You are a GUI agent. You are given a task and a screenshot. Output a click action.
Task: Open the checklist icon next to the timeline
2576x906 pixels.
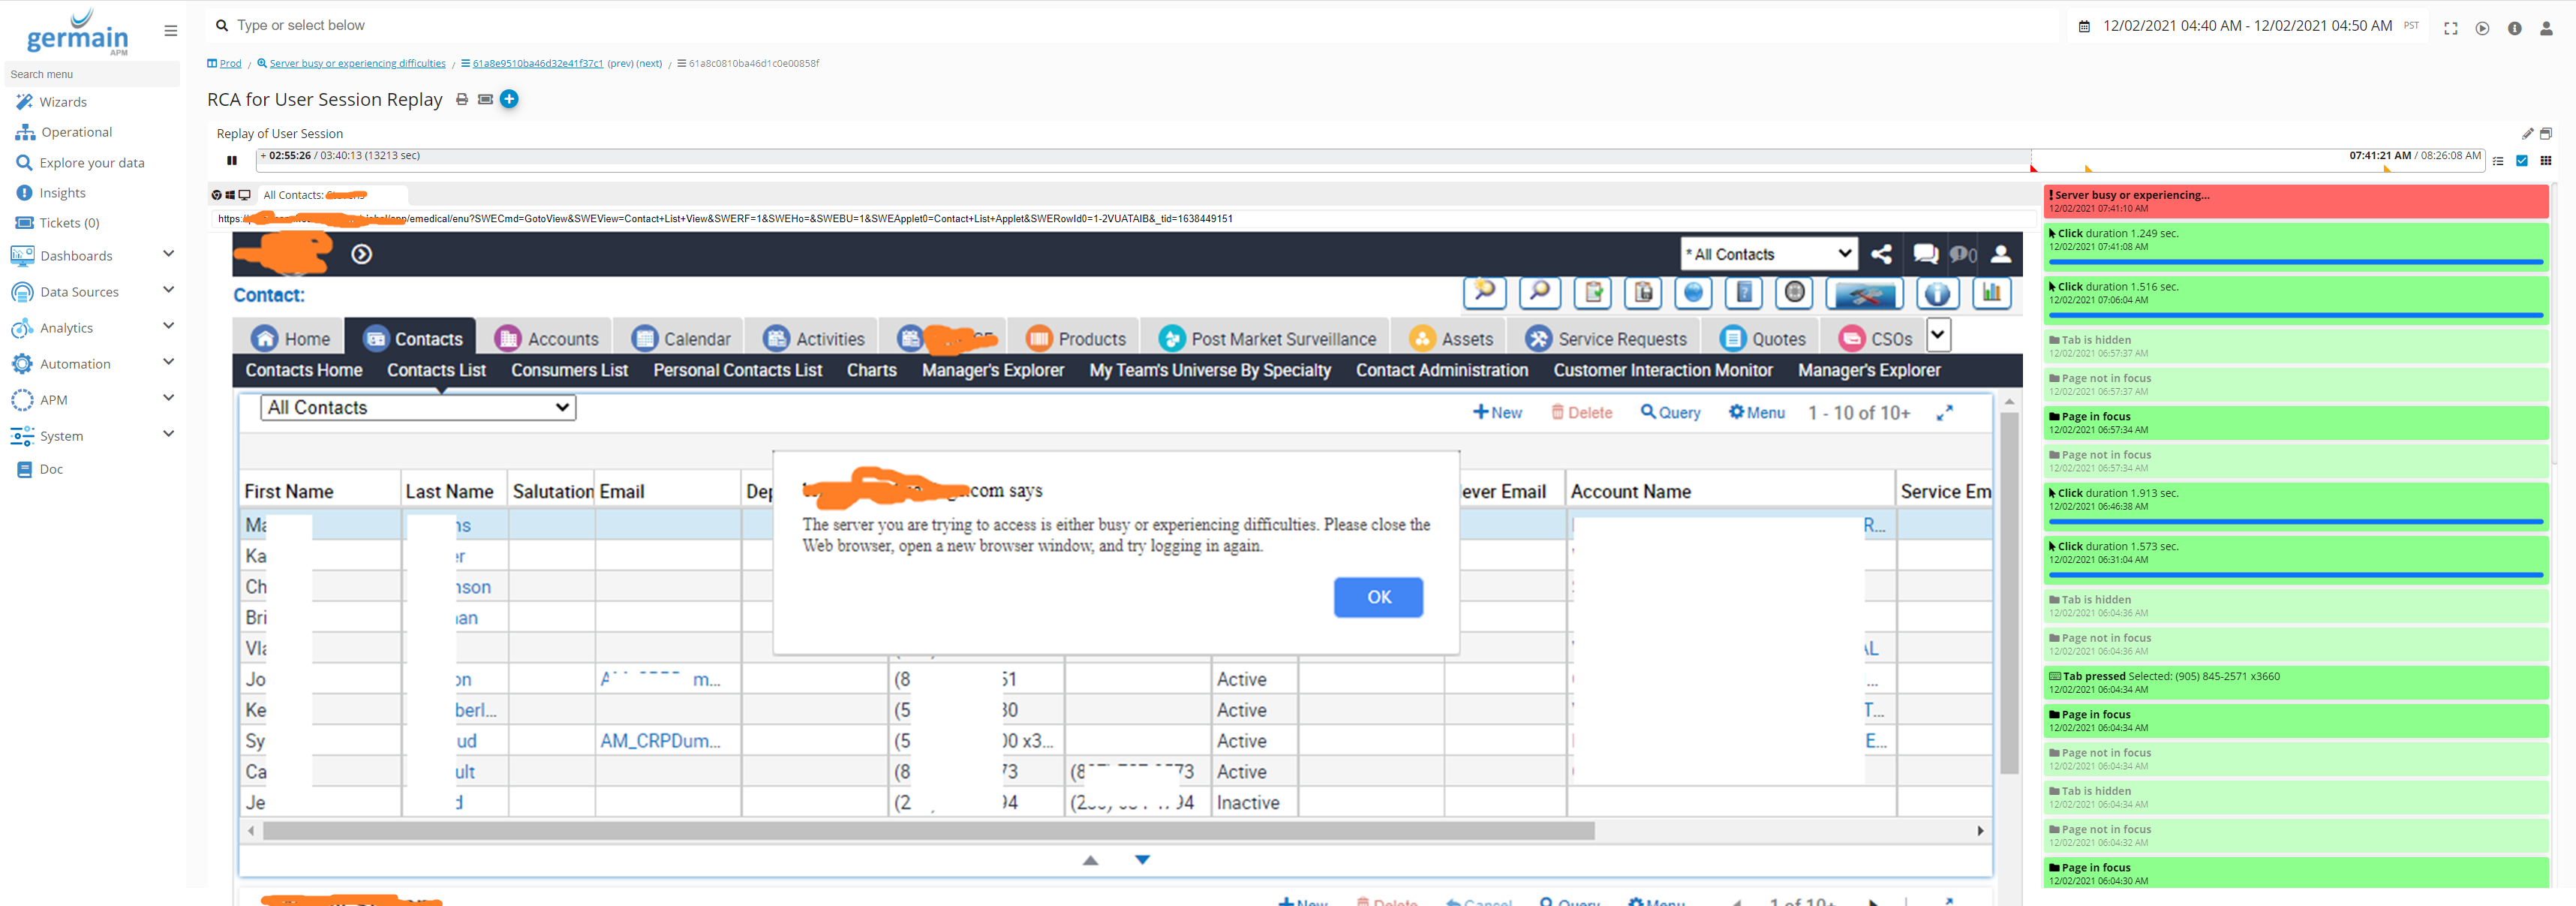(2498, 160)
